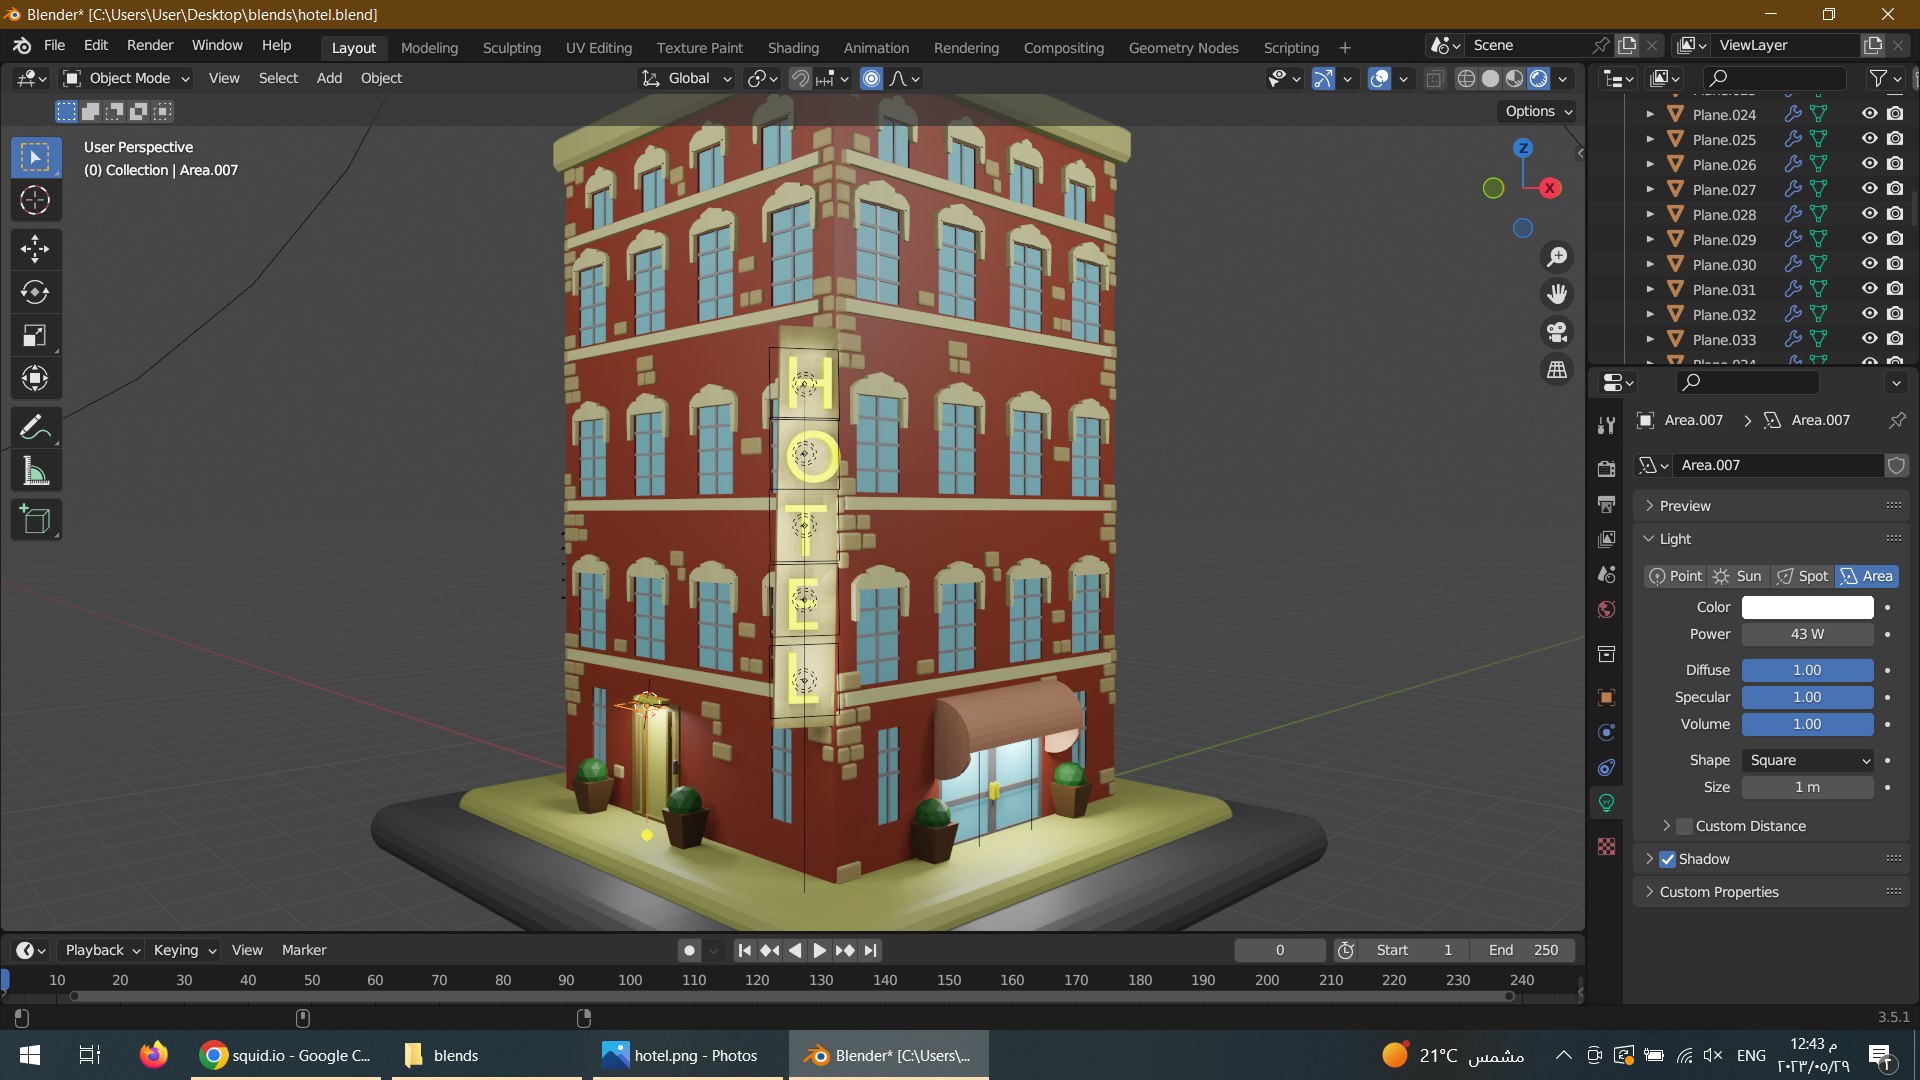1920x1080 pixels.
Task: Select the Transform tool icon
Action: tap(36, 378)
